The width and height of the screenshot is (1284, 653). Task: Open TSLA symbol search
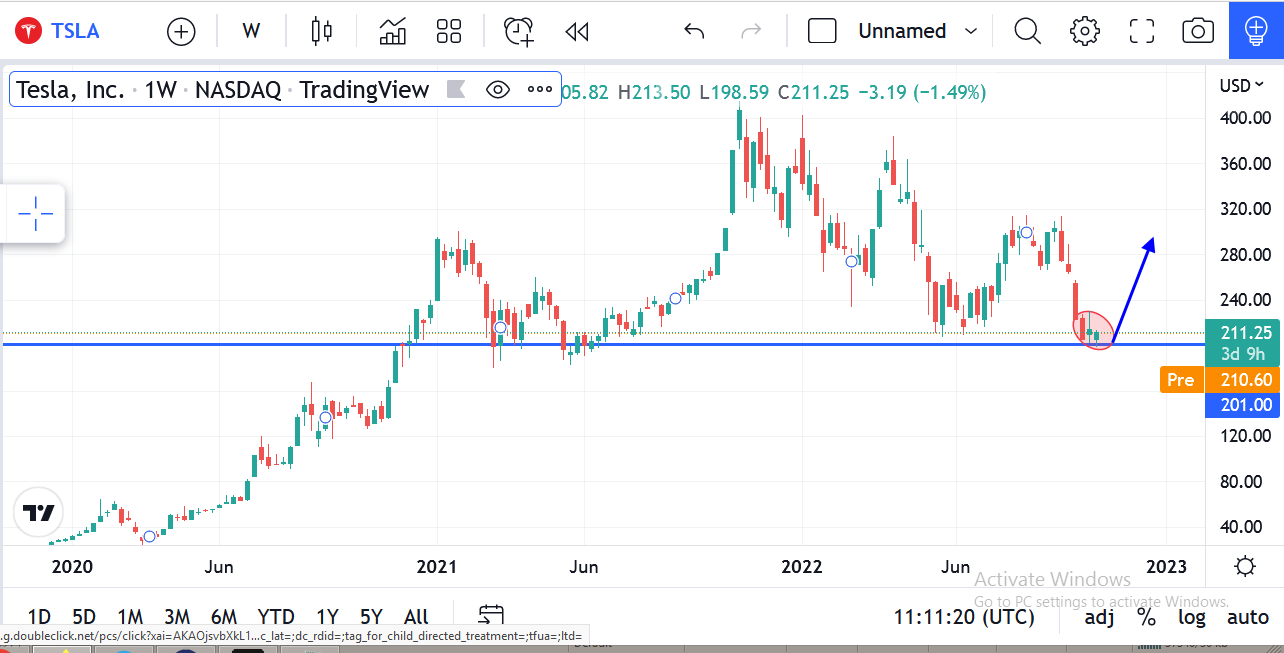56,31
